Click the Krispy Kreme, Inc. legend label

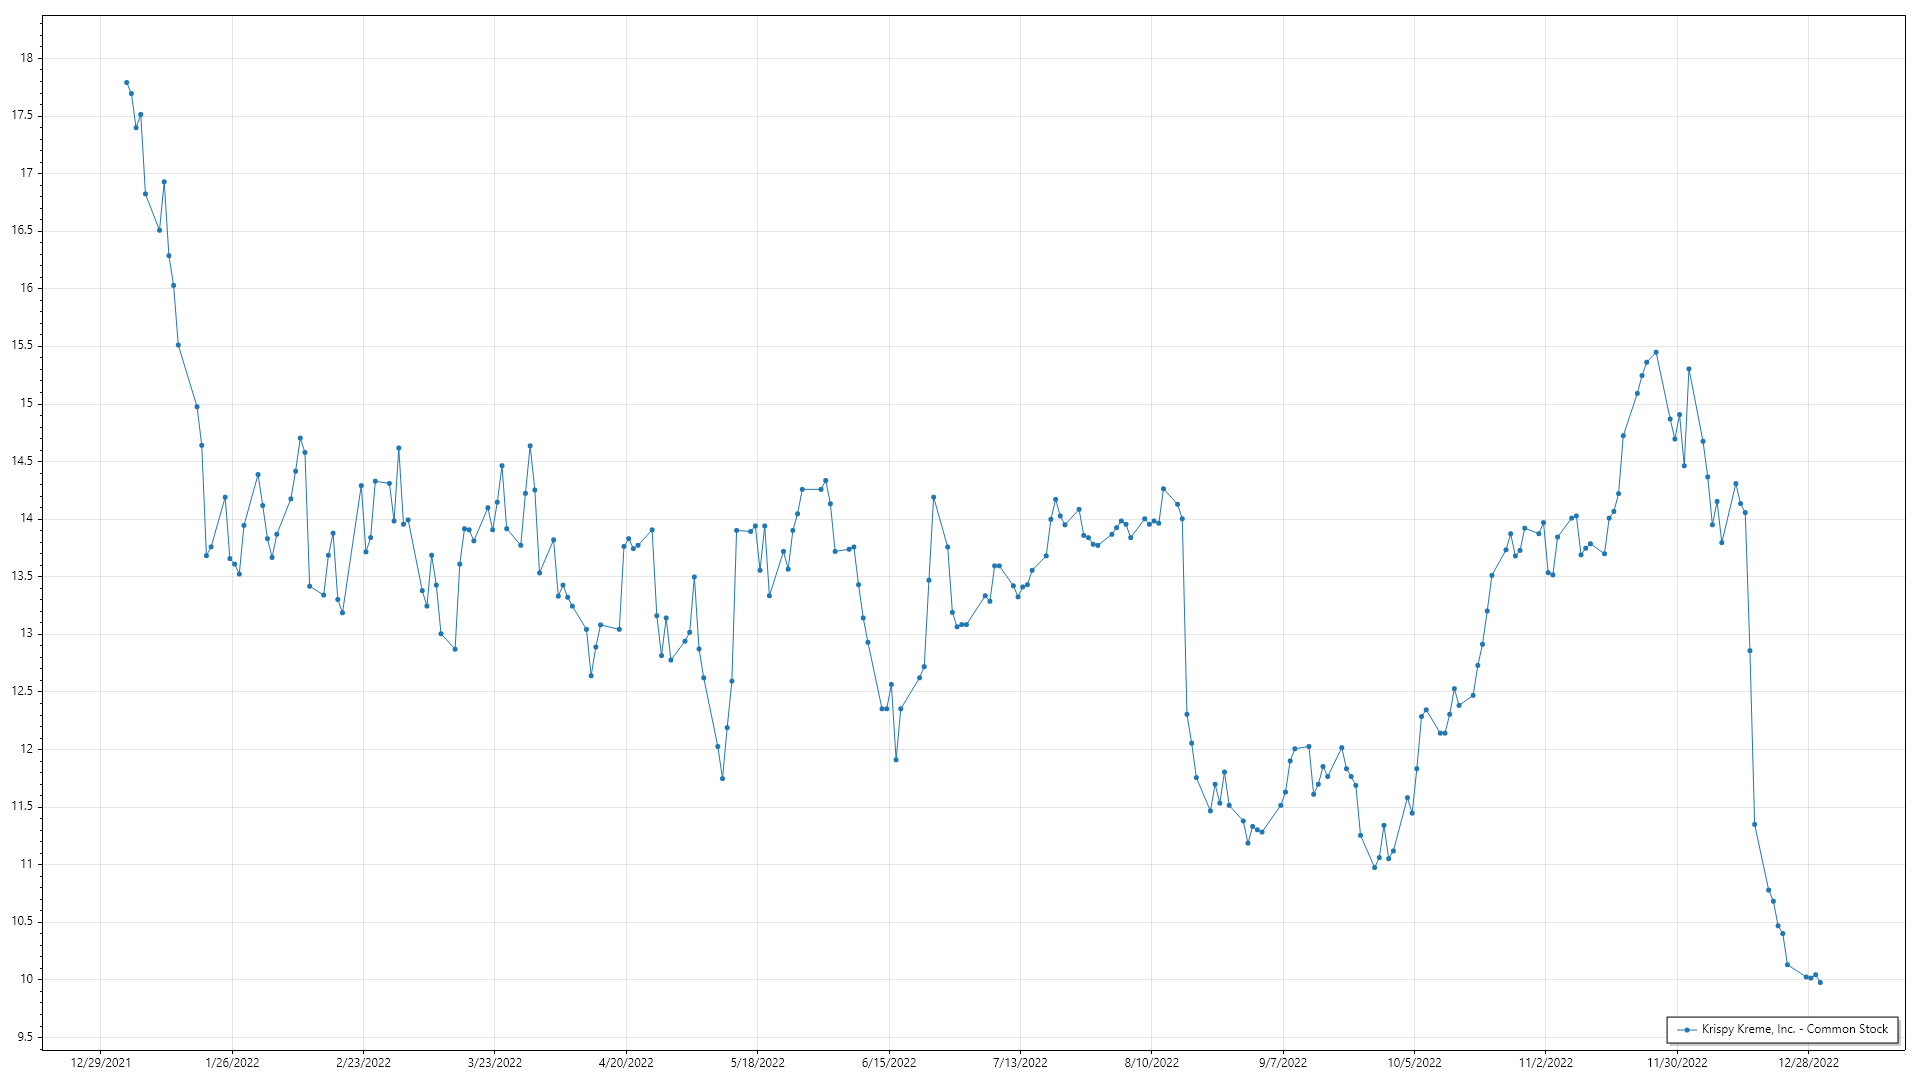coord(1794,1029)
